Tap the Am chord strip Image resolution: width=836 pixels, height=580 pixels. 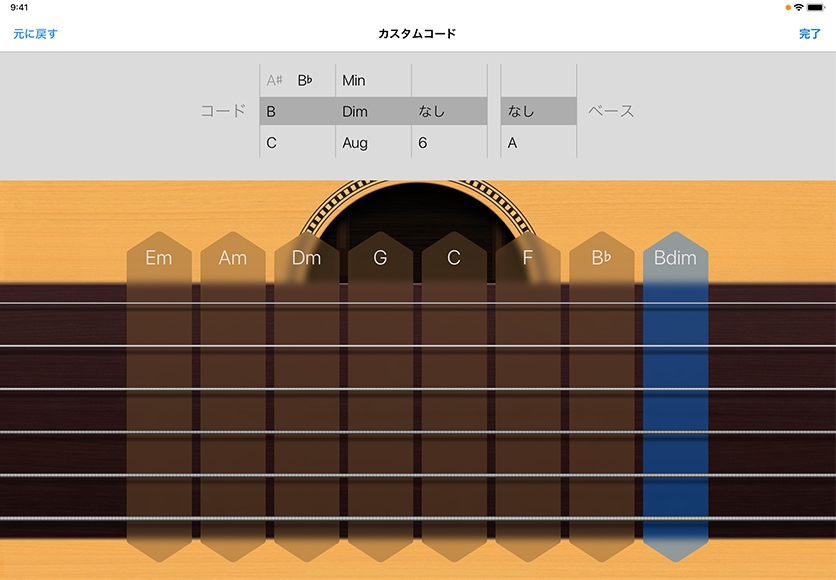[x=233, y=400]
